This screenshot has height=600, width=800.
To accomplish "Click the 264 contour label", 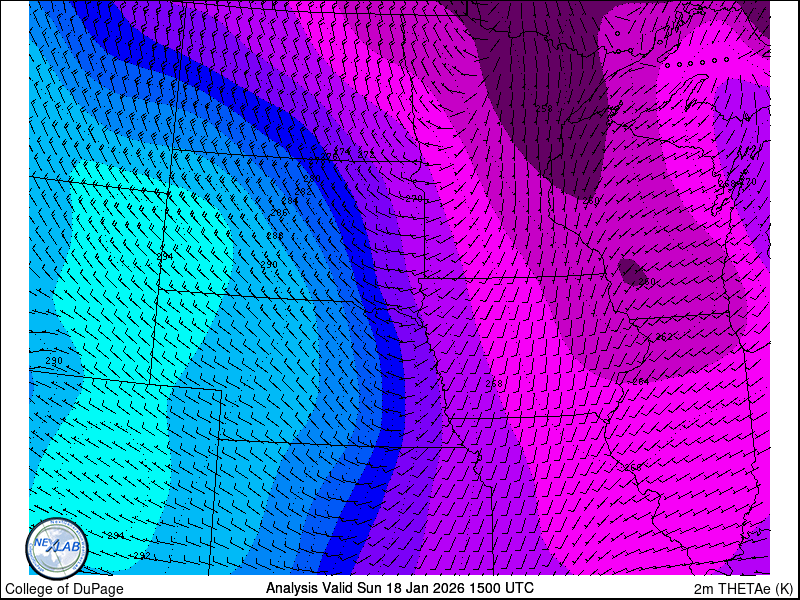I will 640,381.
